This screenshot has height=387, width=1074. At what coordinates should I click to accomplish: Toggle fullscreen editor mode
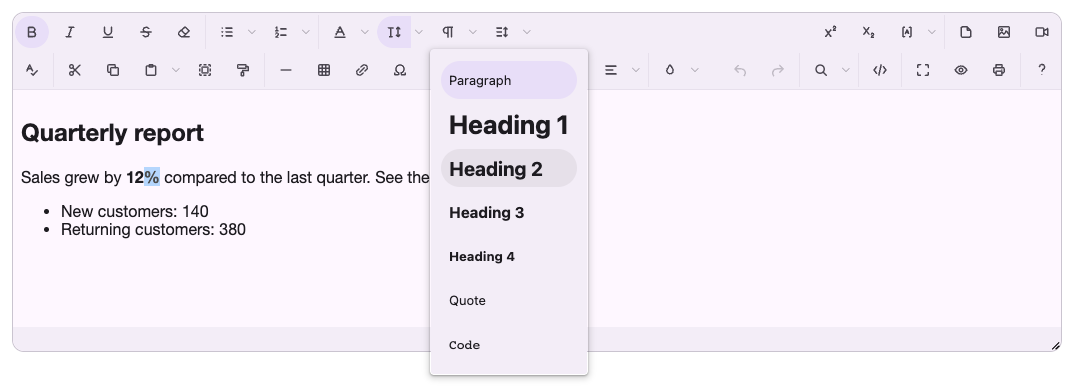tap(923, 70)
